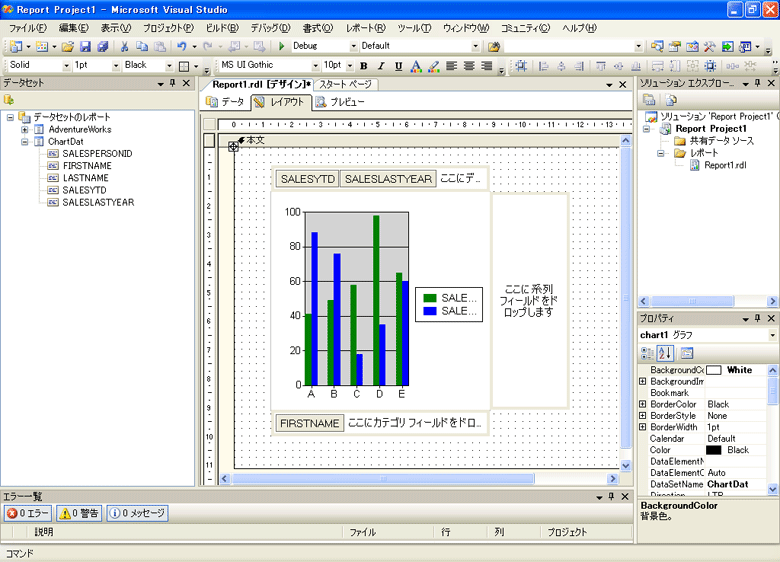The width and height of the screenshot is (780, 562).
Task: Click the find-in-files icon next to Default
Action: [x=494, y=46]
